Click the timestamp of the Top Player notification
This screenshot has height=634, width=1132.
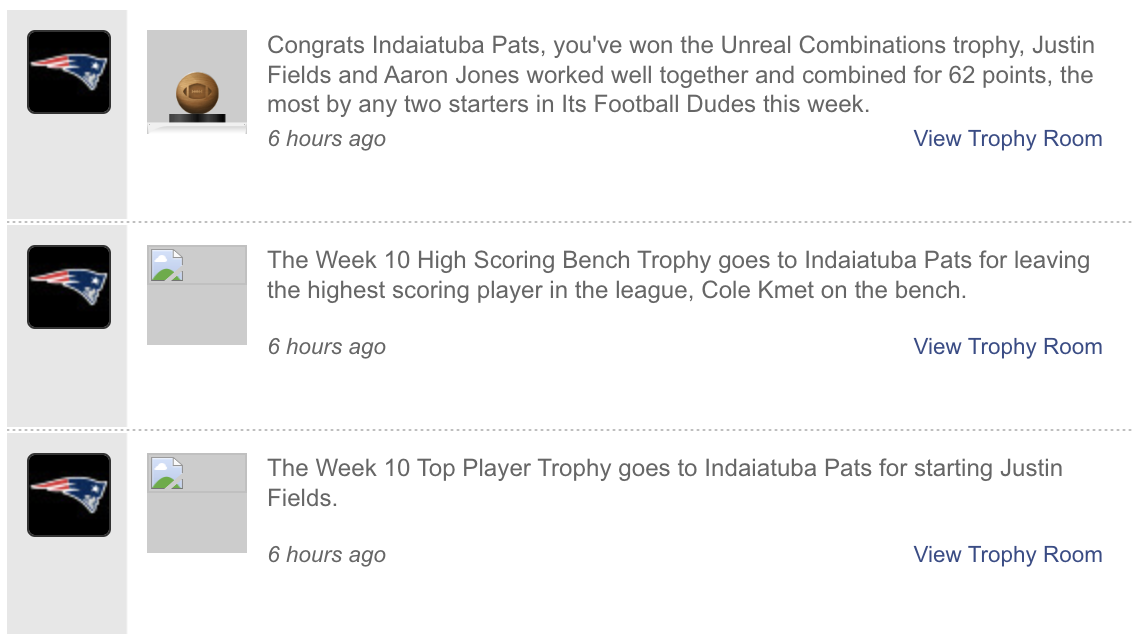325,554
